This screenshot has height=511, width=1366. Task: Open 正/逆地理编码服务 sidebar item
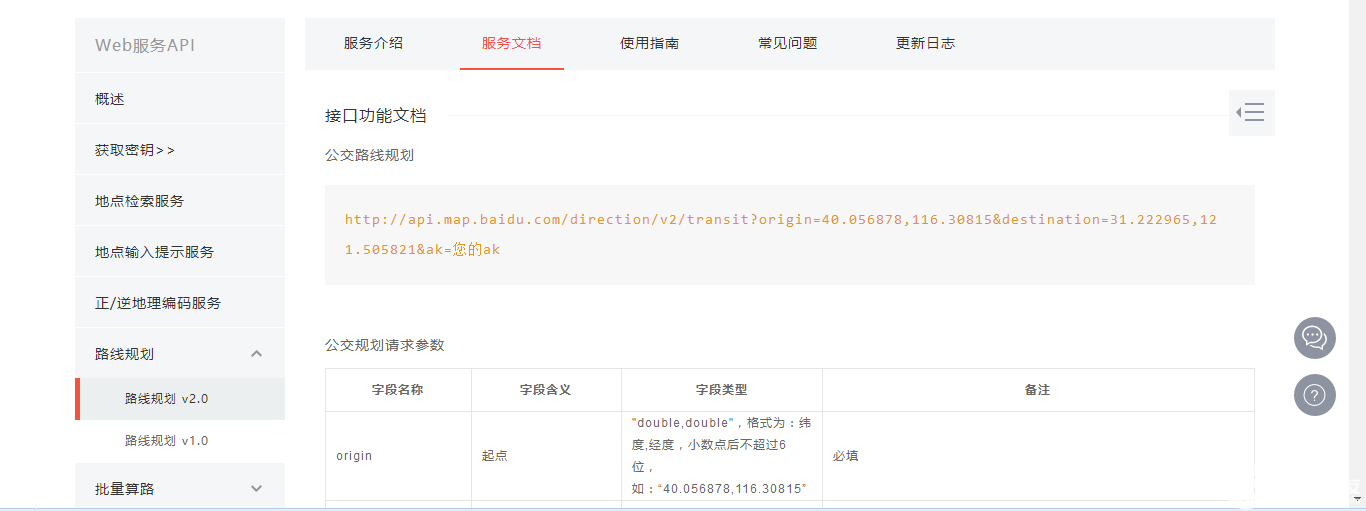pos(180,303)
